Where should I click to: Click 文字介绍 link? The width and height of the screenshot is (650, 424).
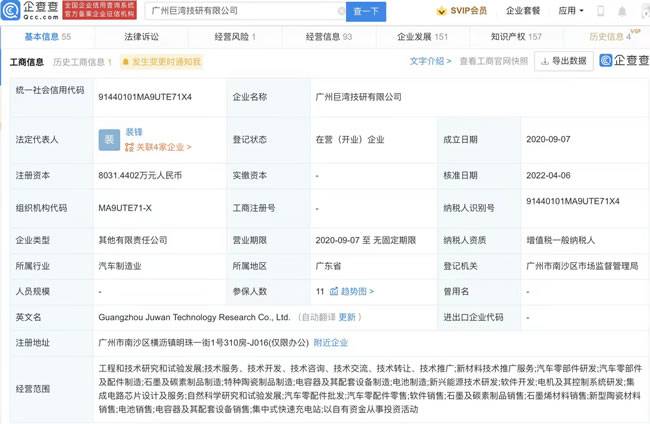point(430,61)
